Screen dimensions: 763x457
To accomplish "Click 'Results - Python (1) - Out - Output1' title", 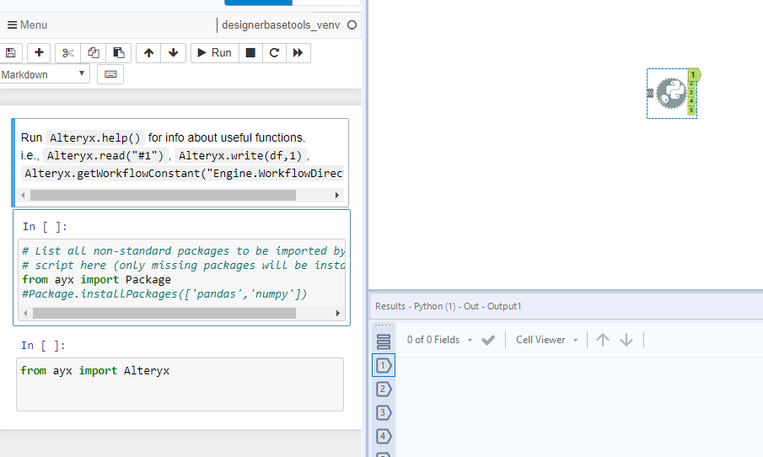I will point(448,306).
